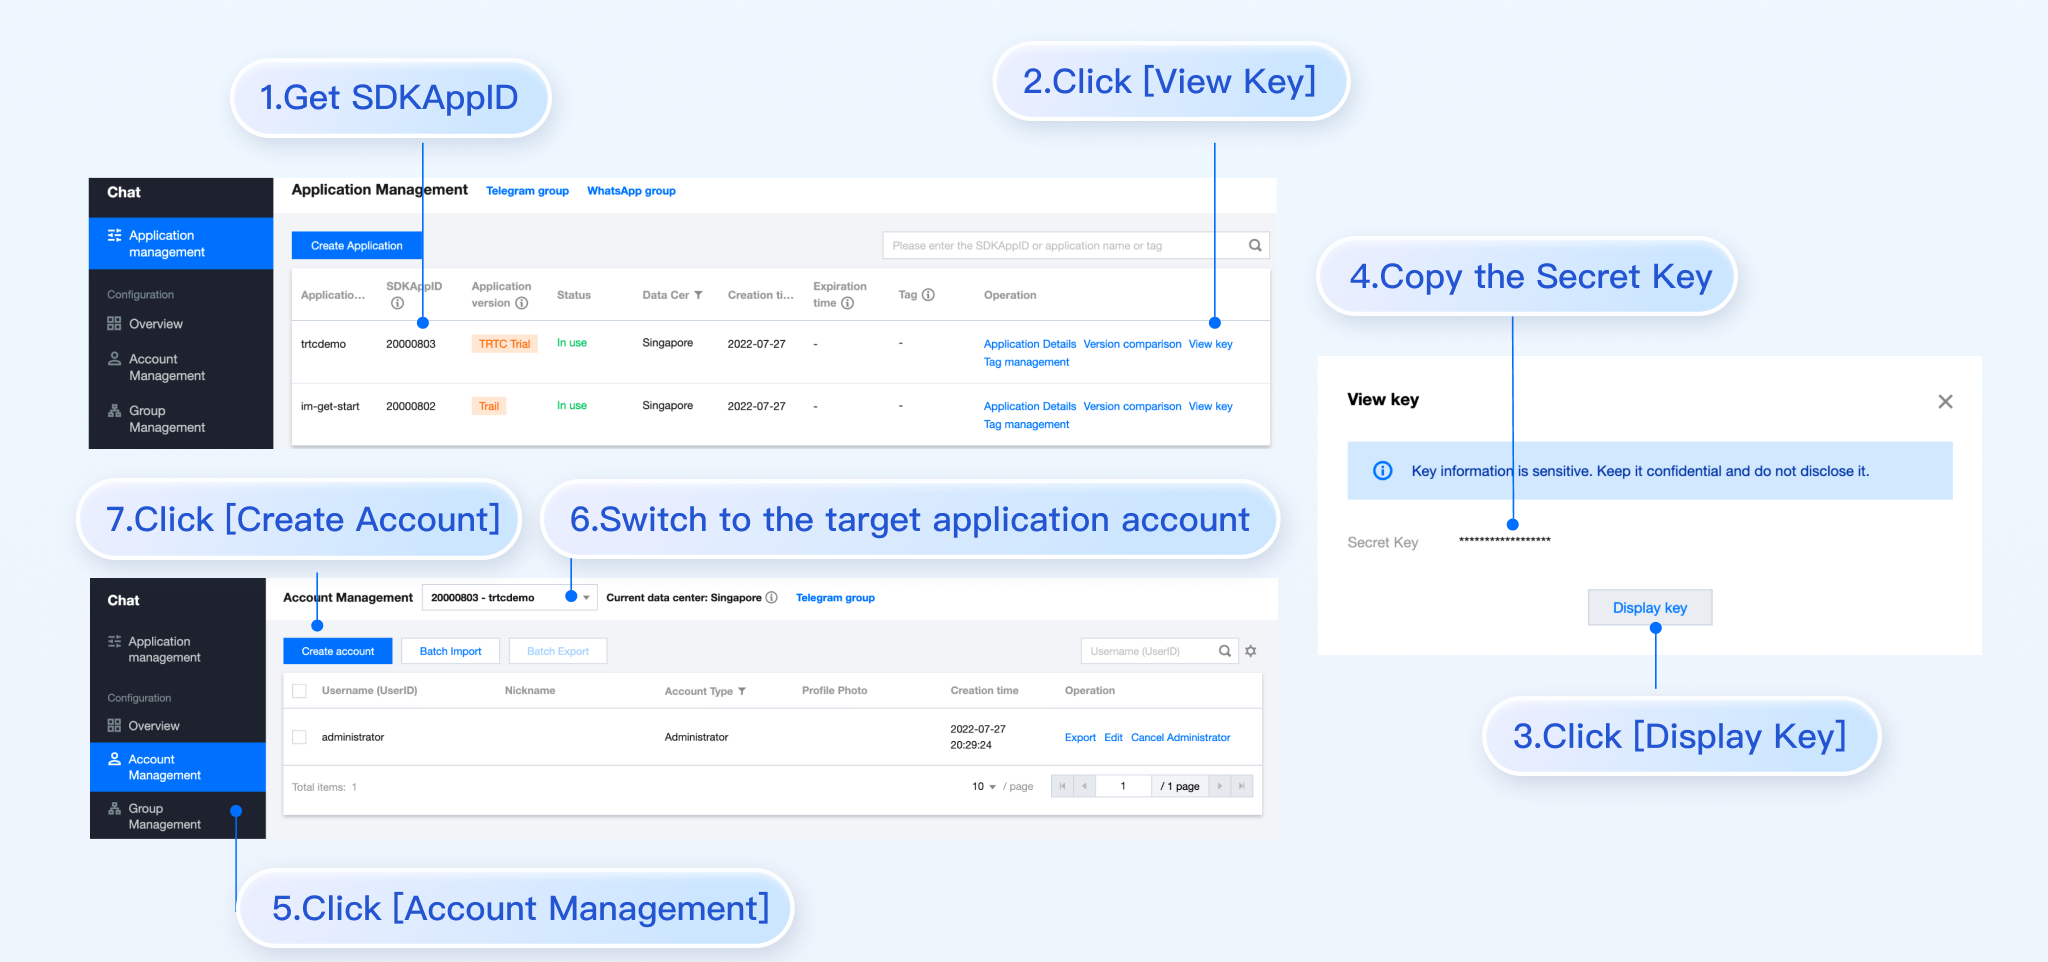Click the Trail version tag for im-get-start
Viewport: 2048px width, 962px height.
coord(489,406)
